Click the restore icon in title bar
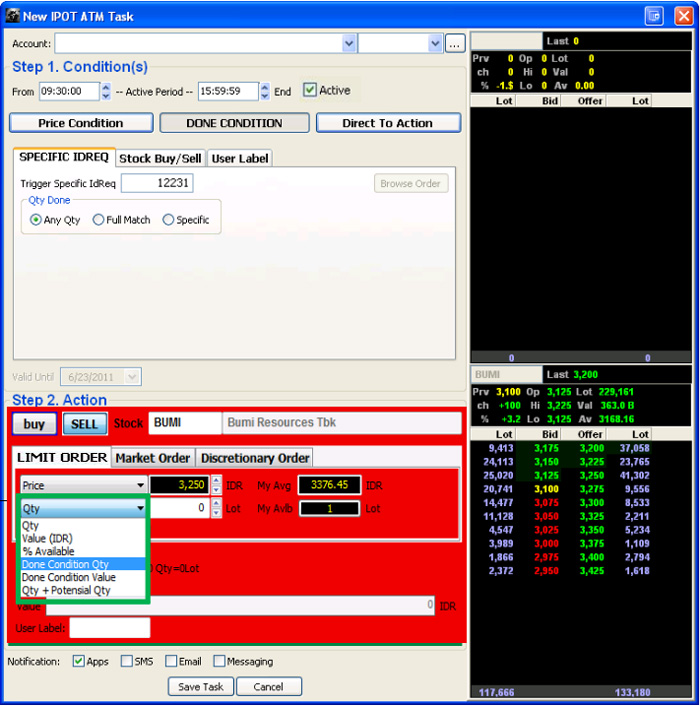The image size is (700, 706). tap(654, 16)
